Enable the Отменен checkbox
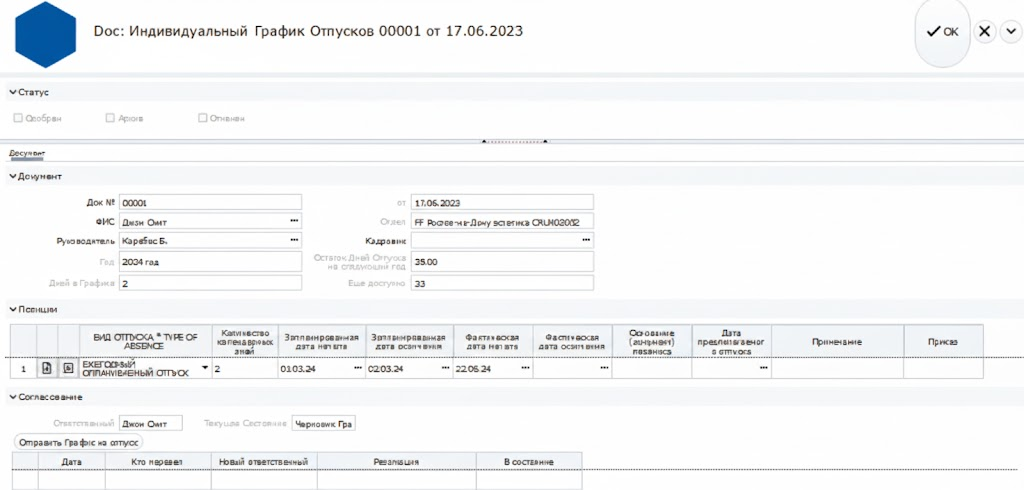 point(202,119)
